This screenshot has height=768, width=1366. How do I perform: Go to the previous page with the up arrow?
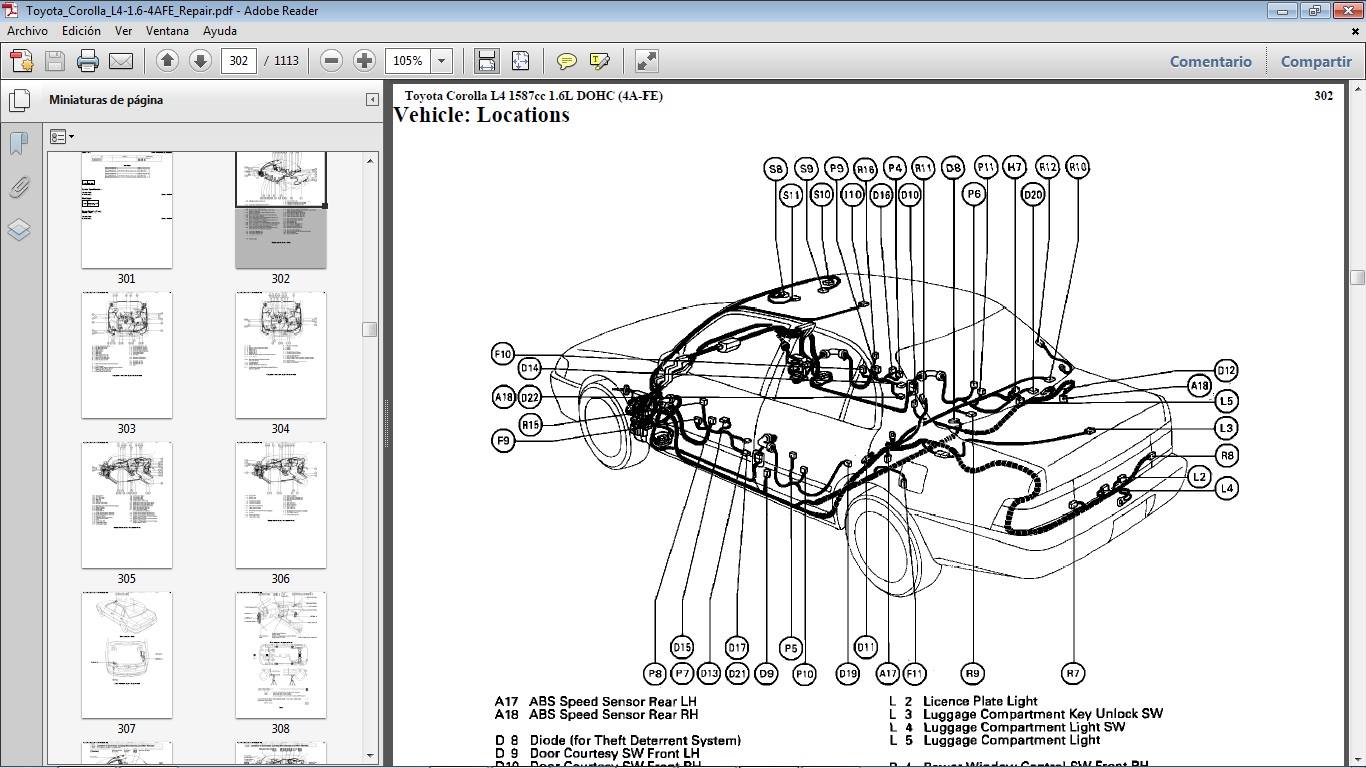point(167,61)
